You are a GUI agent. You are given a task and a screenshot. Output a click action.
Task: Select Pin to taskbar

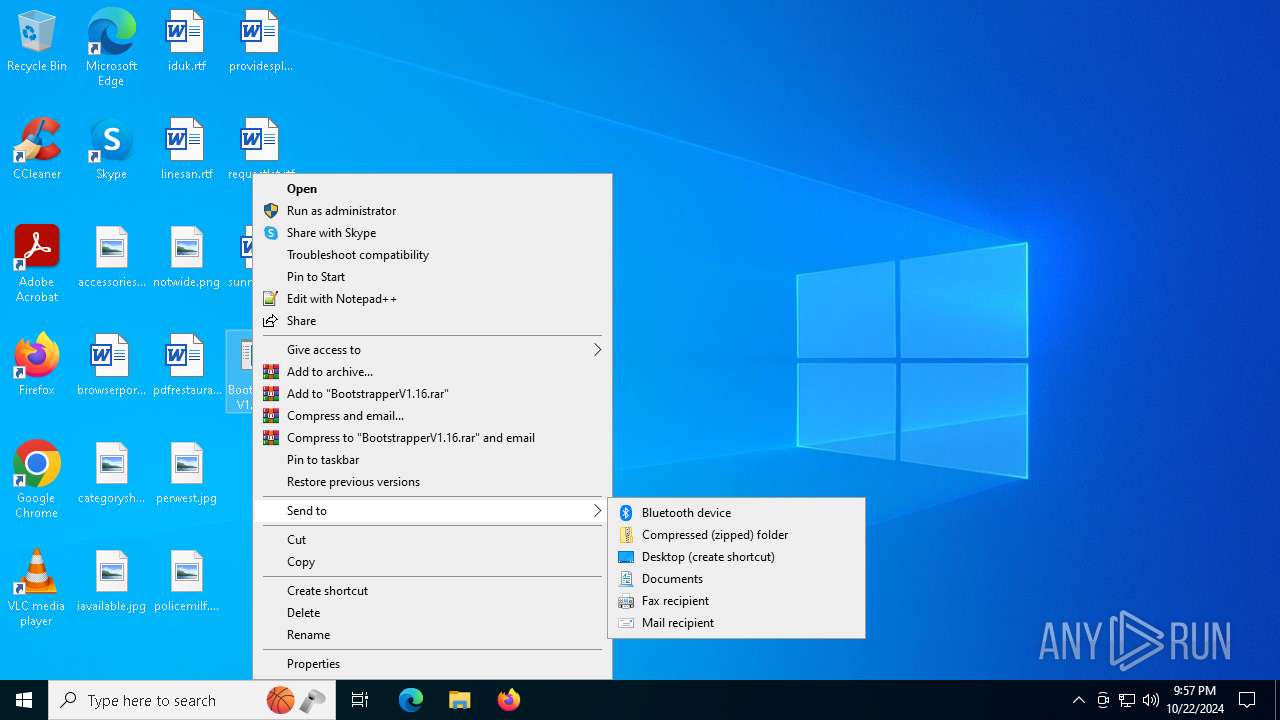click(432, 460)
